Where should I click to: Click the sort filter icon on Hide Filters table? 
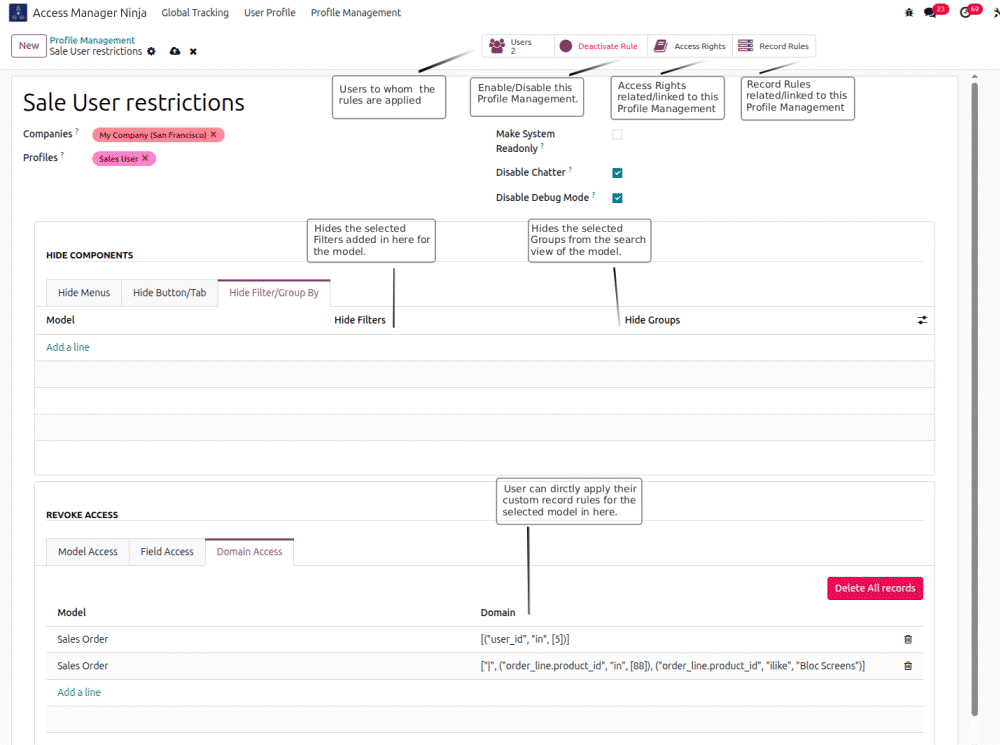point(921,320)
